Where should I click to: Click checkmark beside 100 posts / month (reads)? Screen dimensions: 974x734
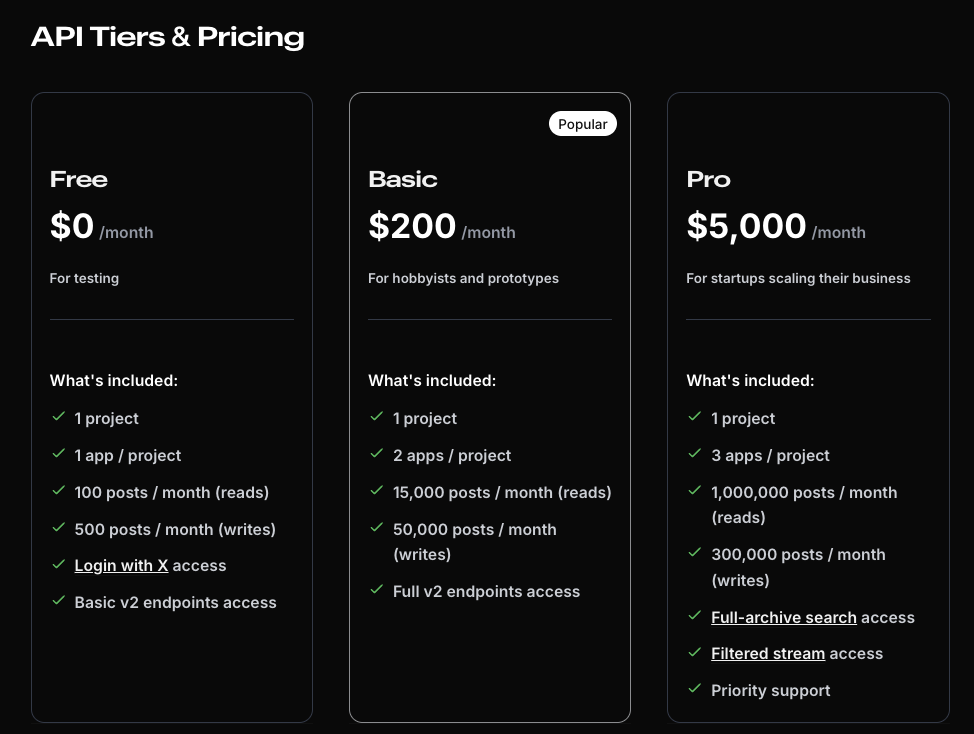coord(59,491)
